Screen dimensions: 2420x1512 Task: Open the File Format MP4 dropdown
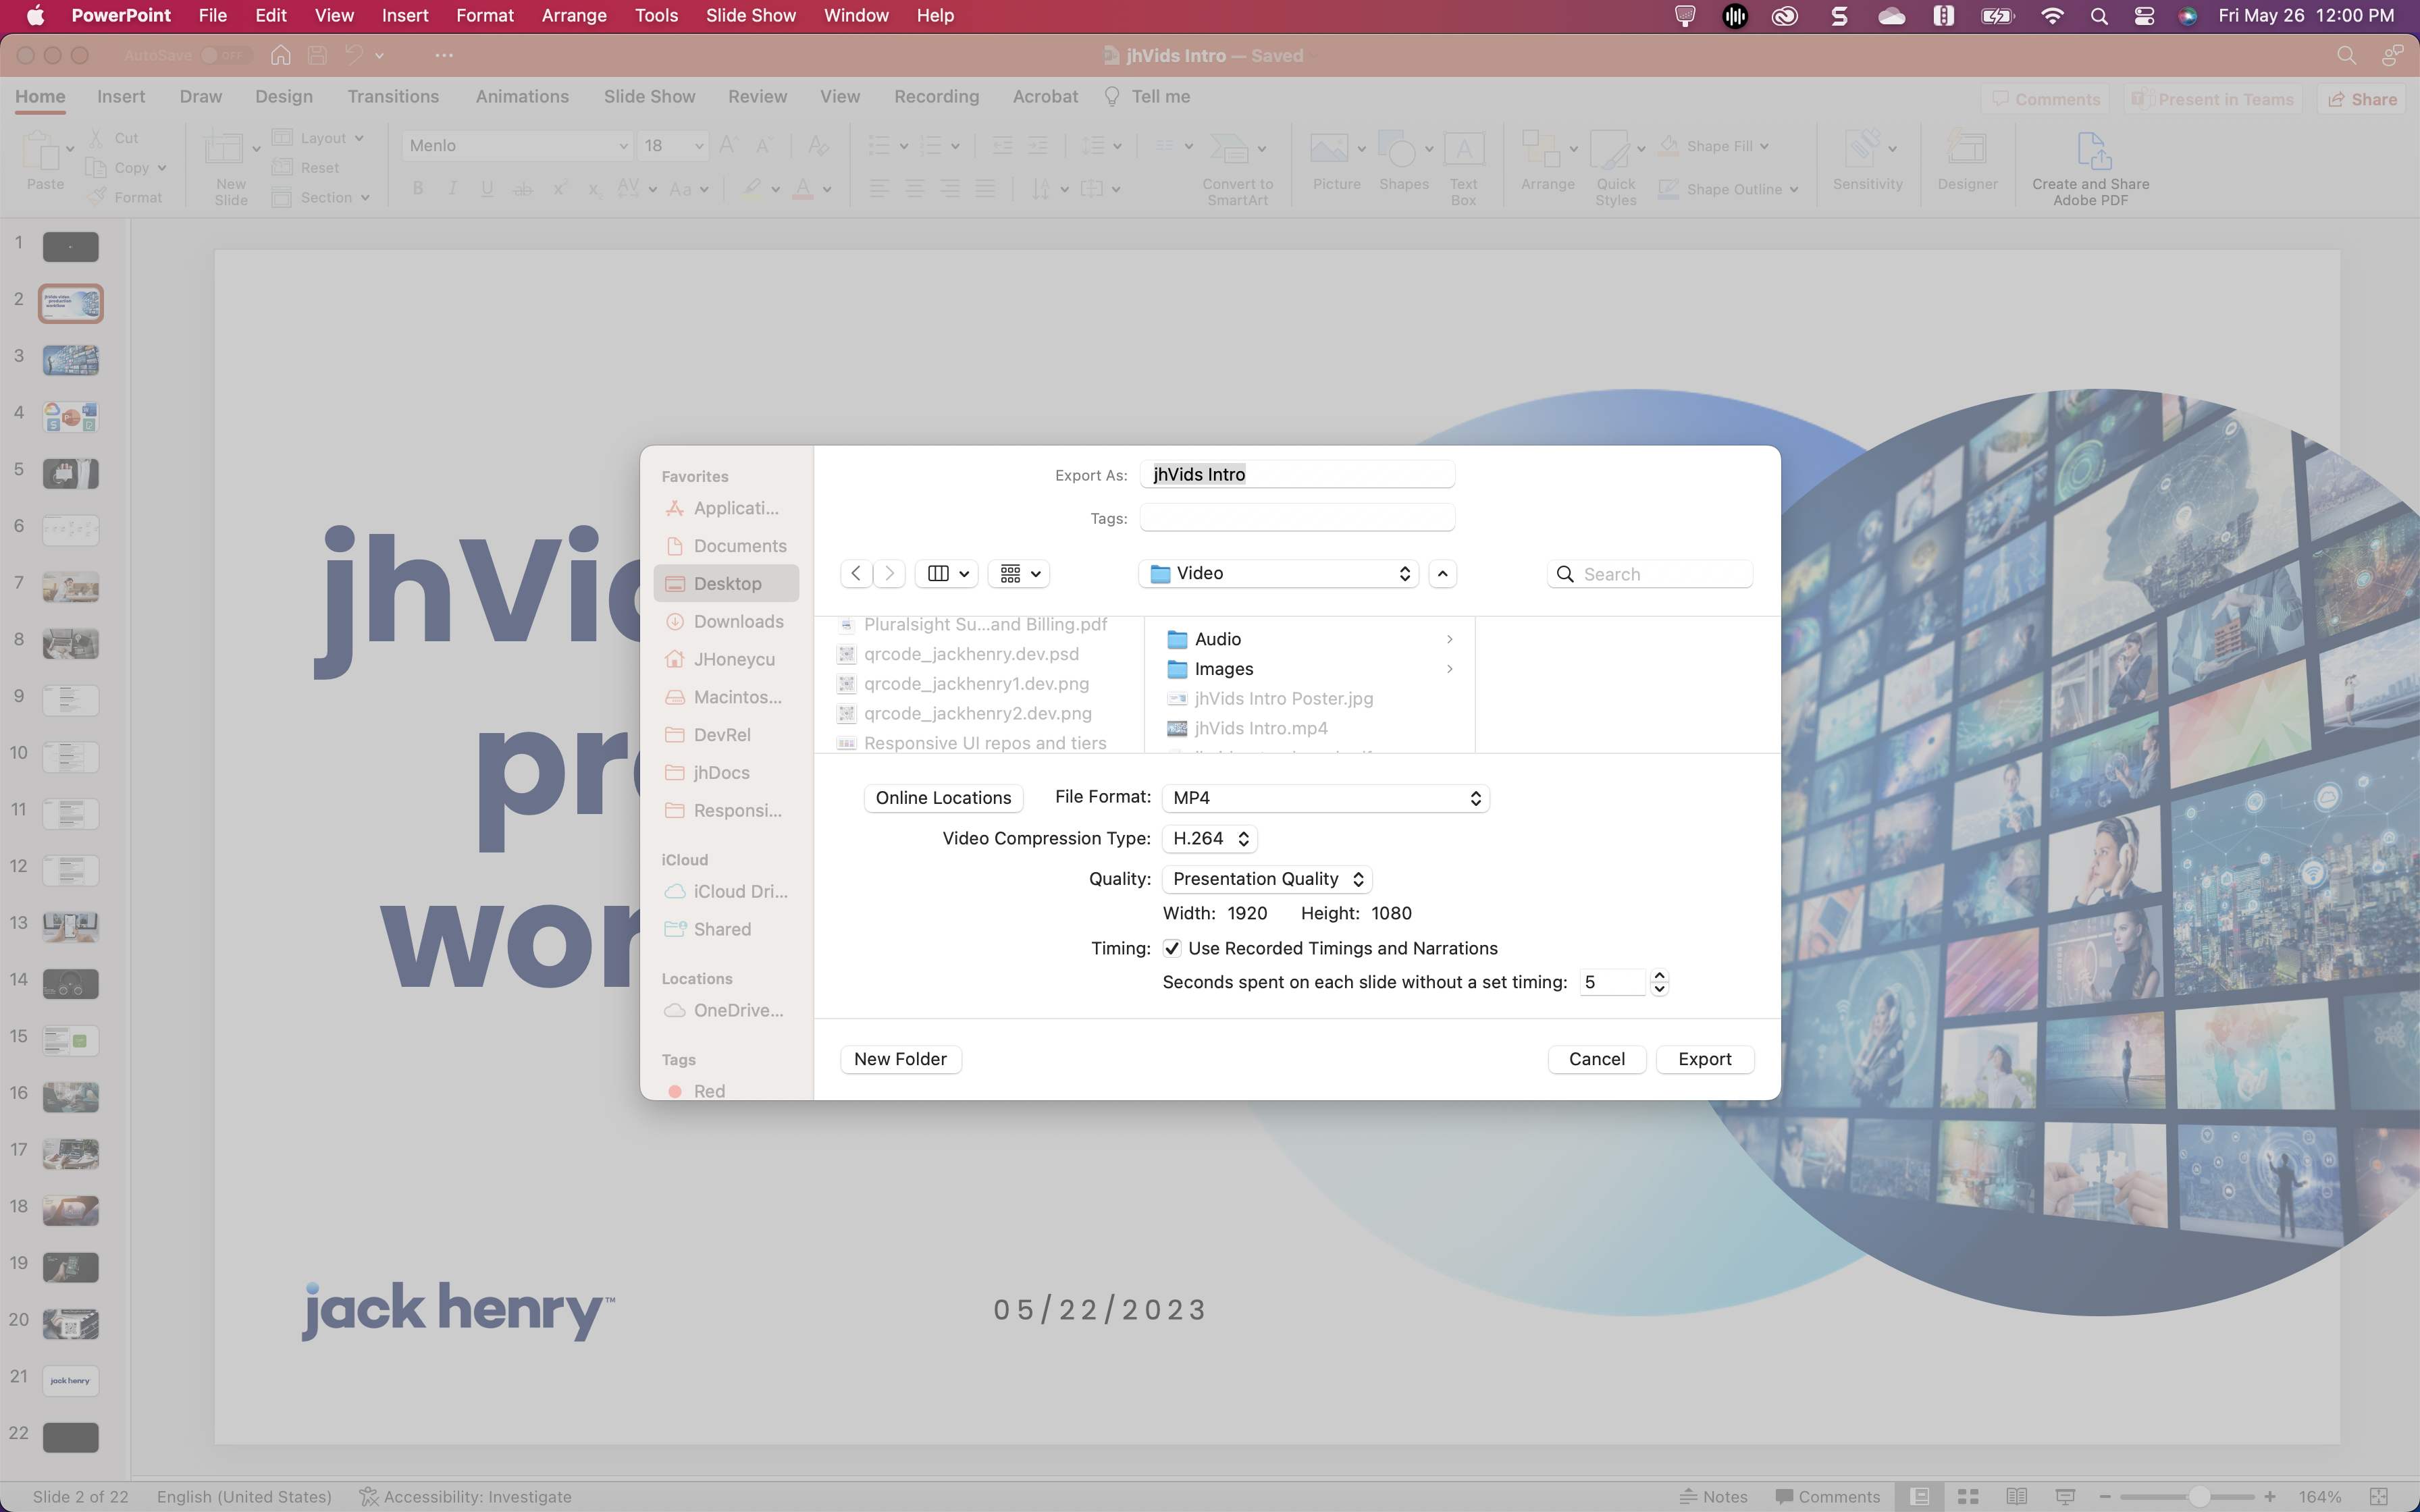coord(1325,798)
